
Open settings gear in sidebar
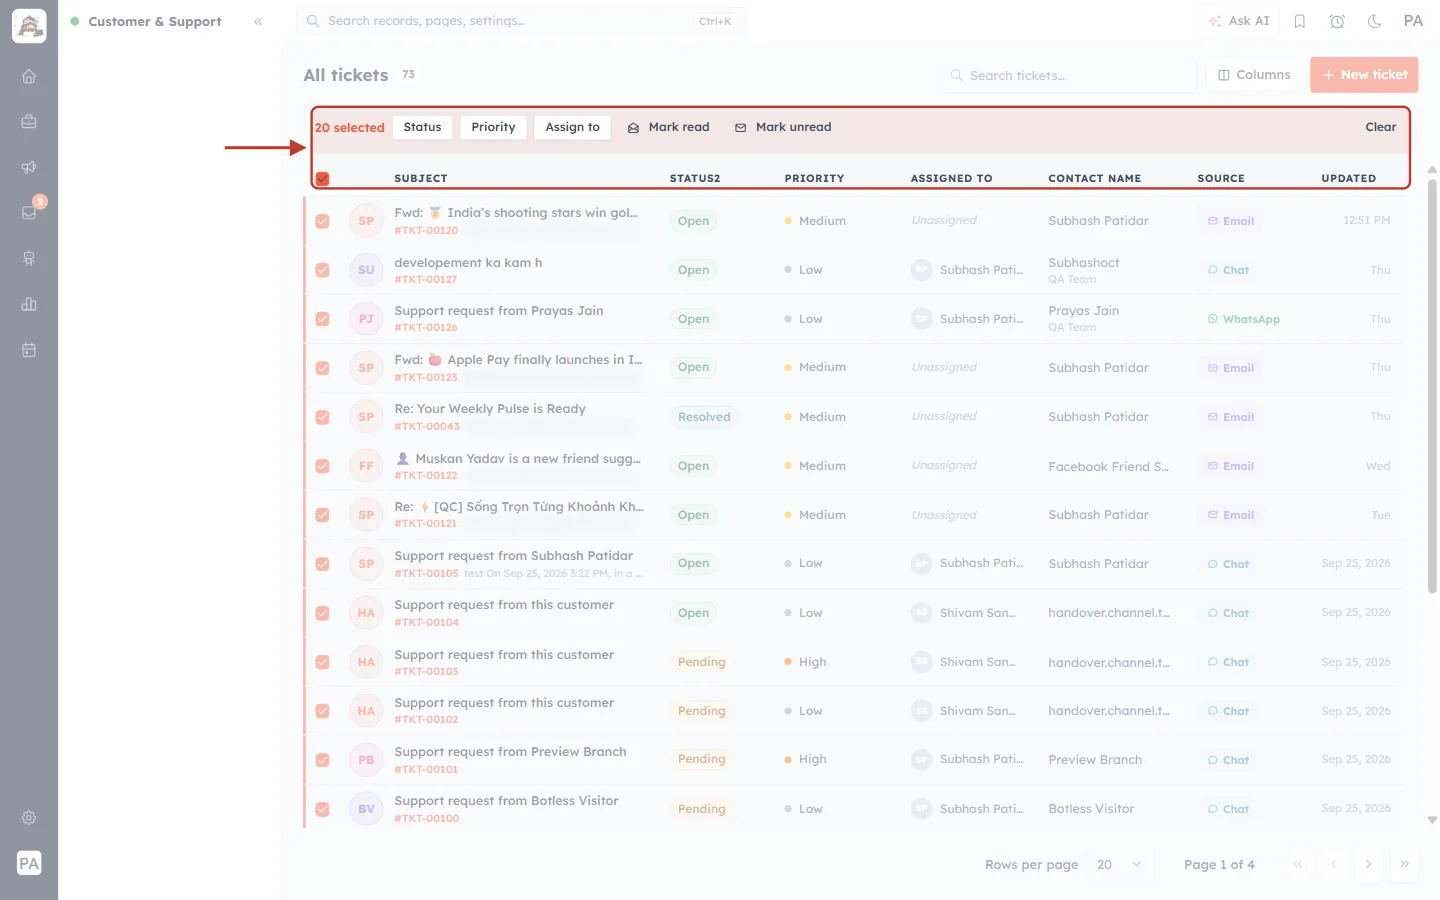pos(29,817)
